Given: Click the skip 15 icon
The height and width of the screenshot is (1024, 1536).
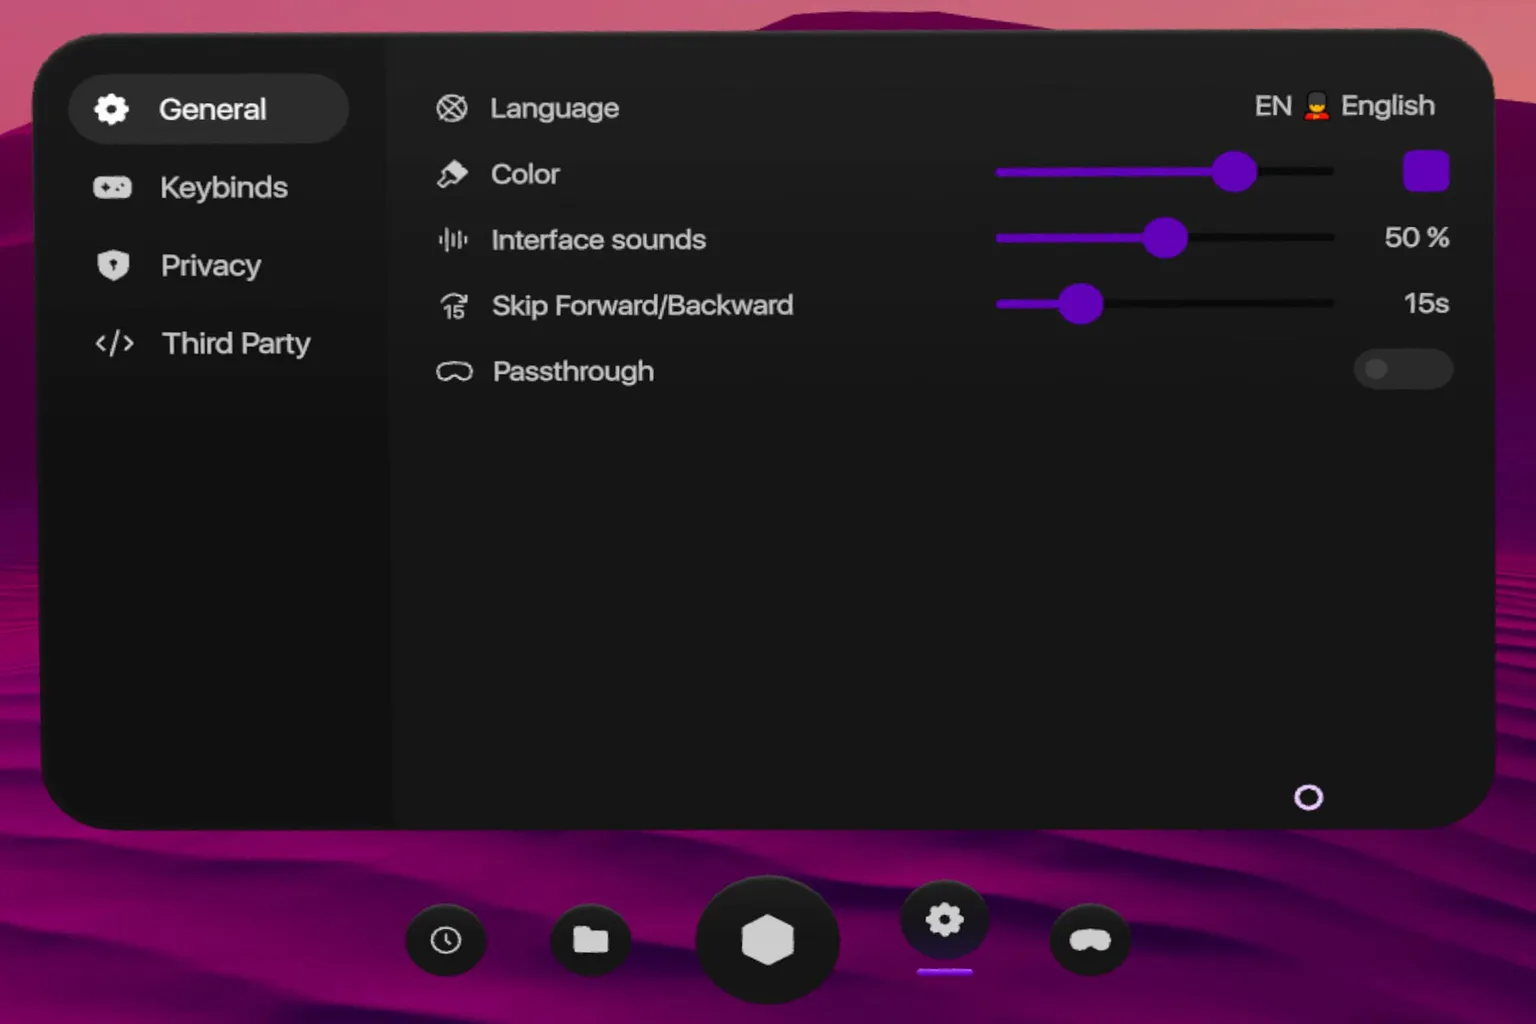Looking at the screenshot, I should point(454,305).
